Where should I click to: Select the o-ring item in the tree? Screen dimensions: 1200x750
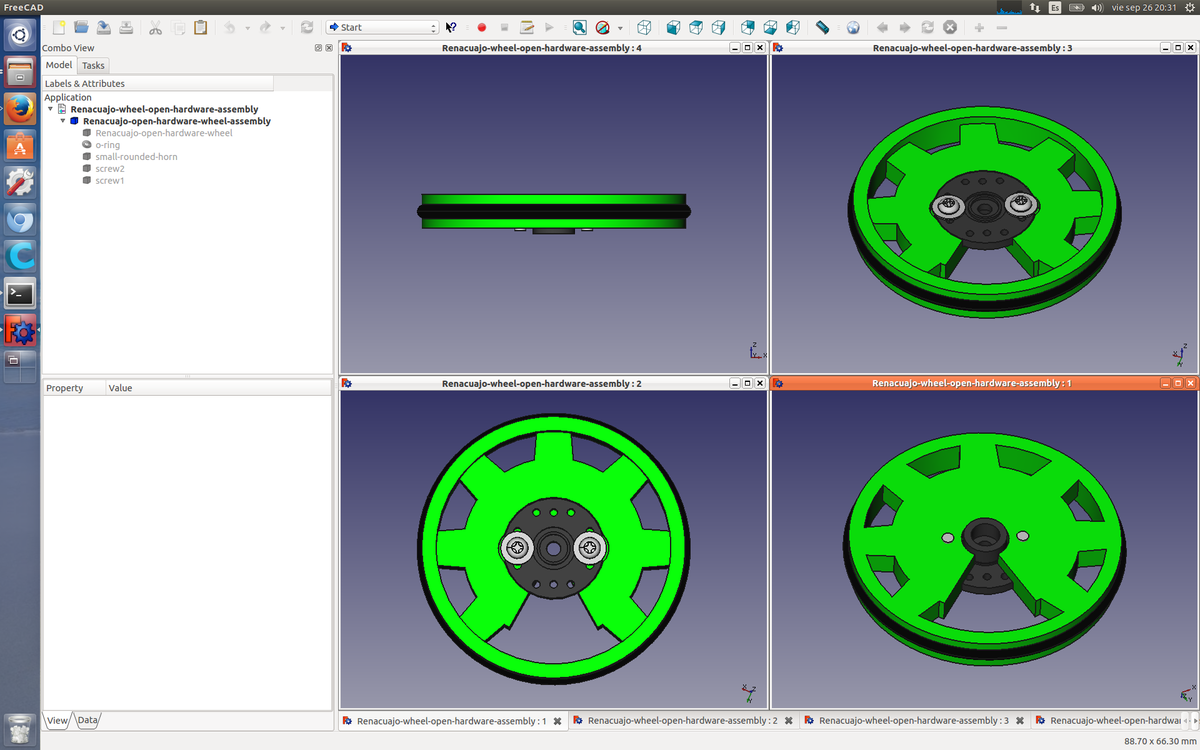coord(107,145)
